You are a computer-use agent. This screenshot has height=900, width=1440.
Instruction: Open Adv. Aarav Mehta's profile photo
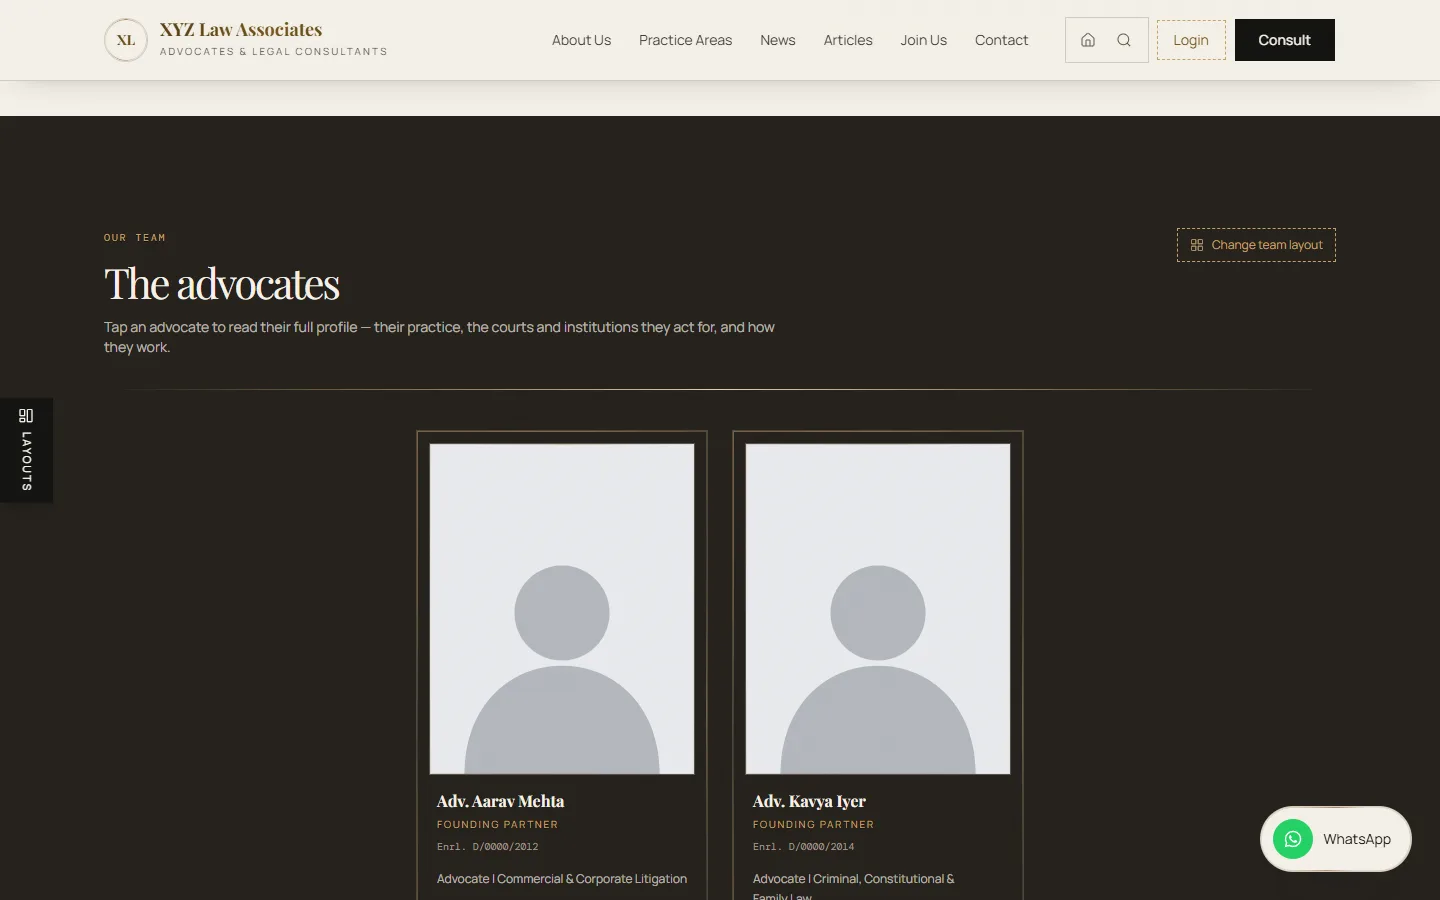click(x=562, y=609)
